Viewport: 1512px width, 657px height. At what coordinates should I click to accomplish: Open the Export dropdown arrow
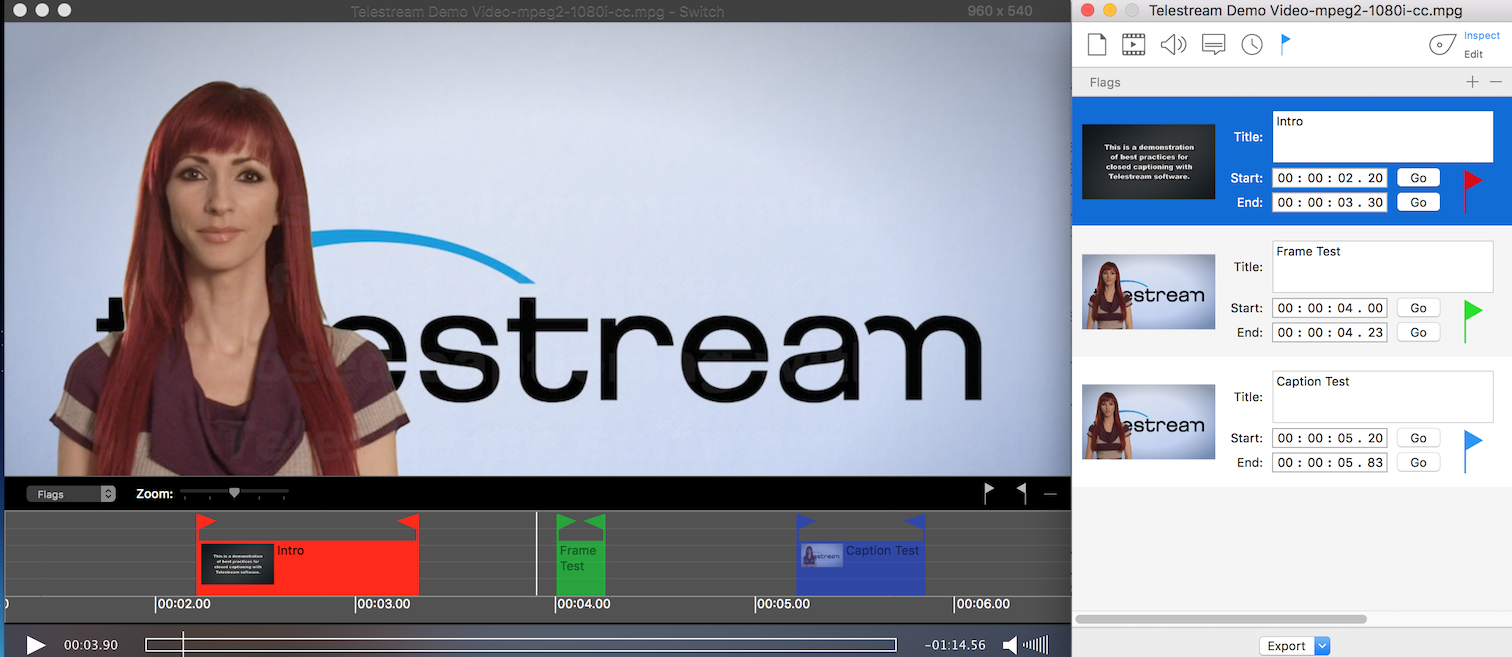[x=1322, y=646]
